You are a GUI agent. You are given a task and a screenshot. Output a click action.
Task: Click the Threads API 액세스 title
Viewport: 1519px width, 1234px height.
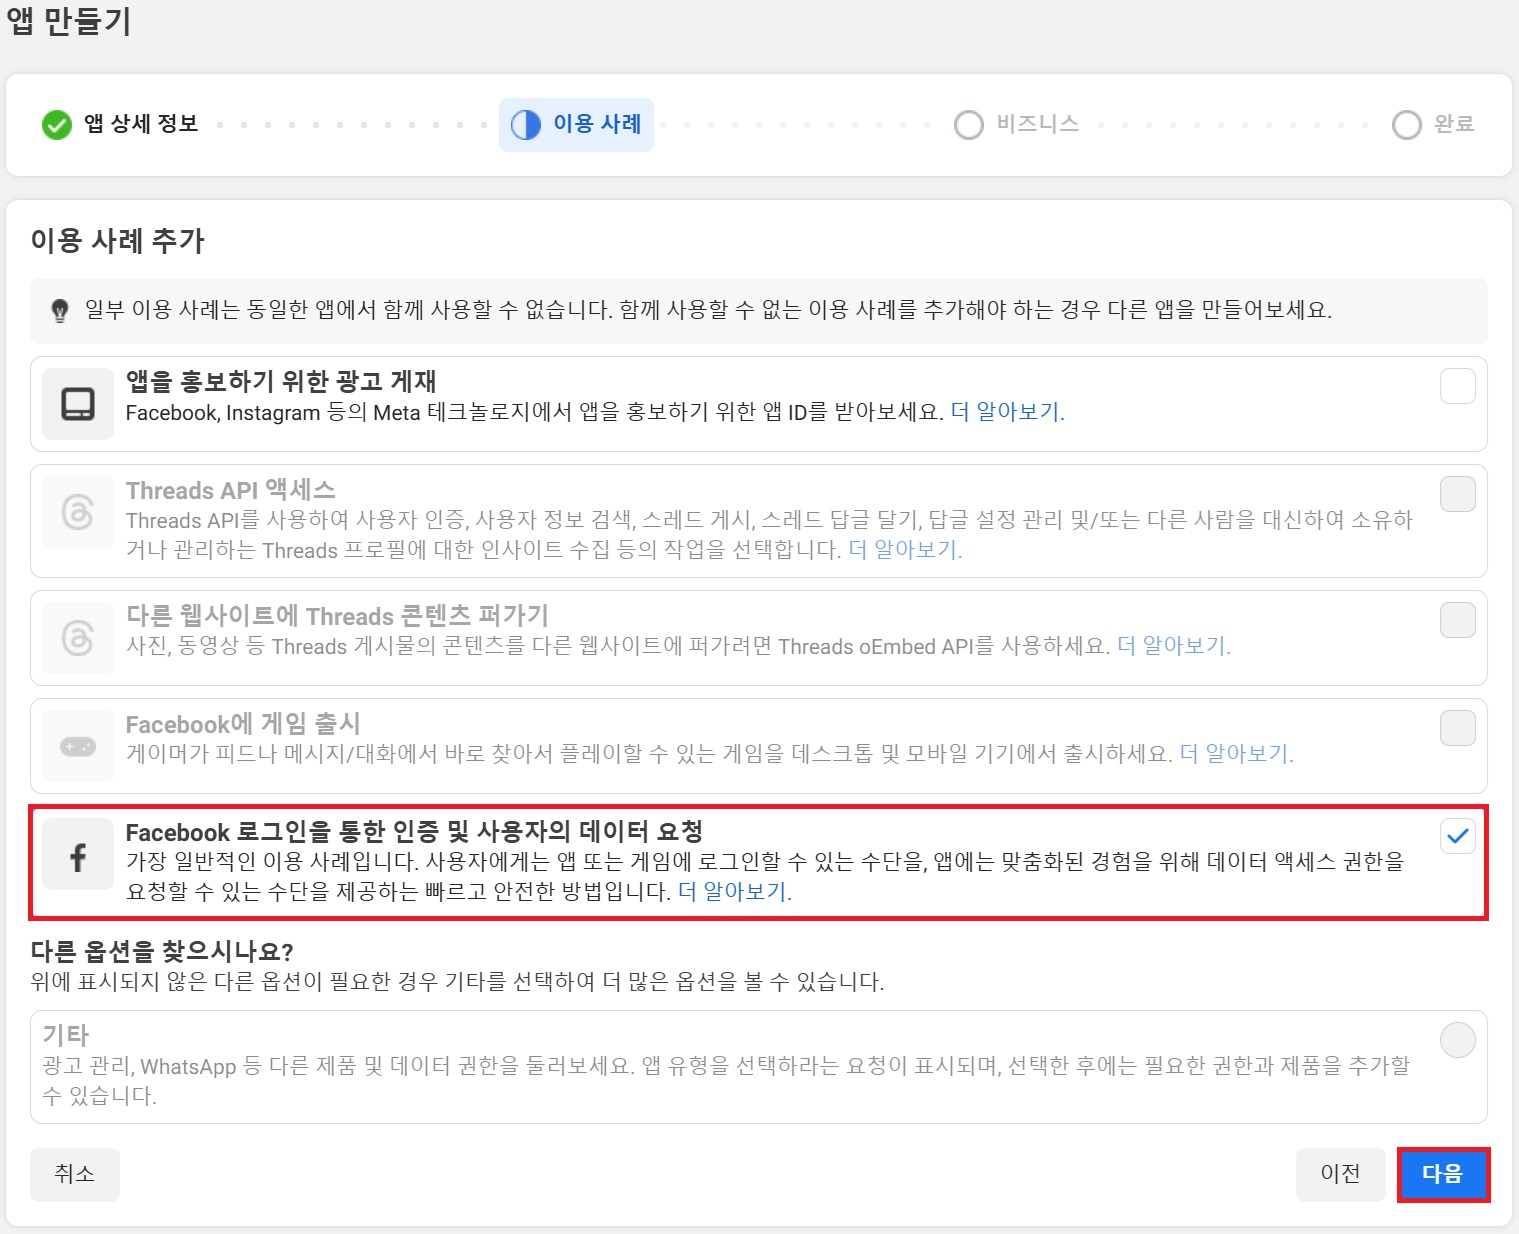coord(230,490)
